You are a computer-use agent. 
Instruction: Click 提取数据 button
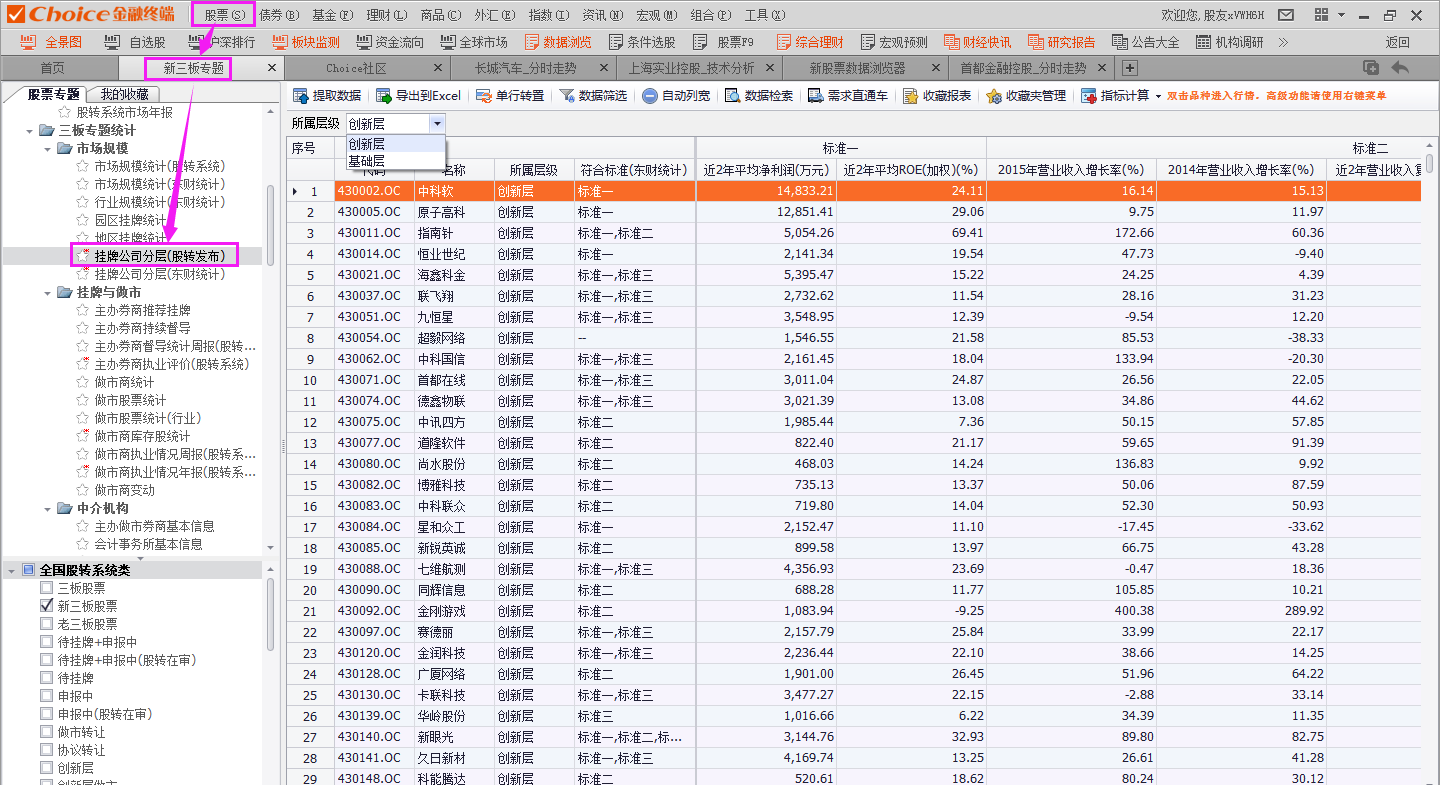(326, 96)
